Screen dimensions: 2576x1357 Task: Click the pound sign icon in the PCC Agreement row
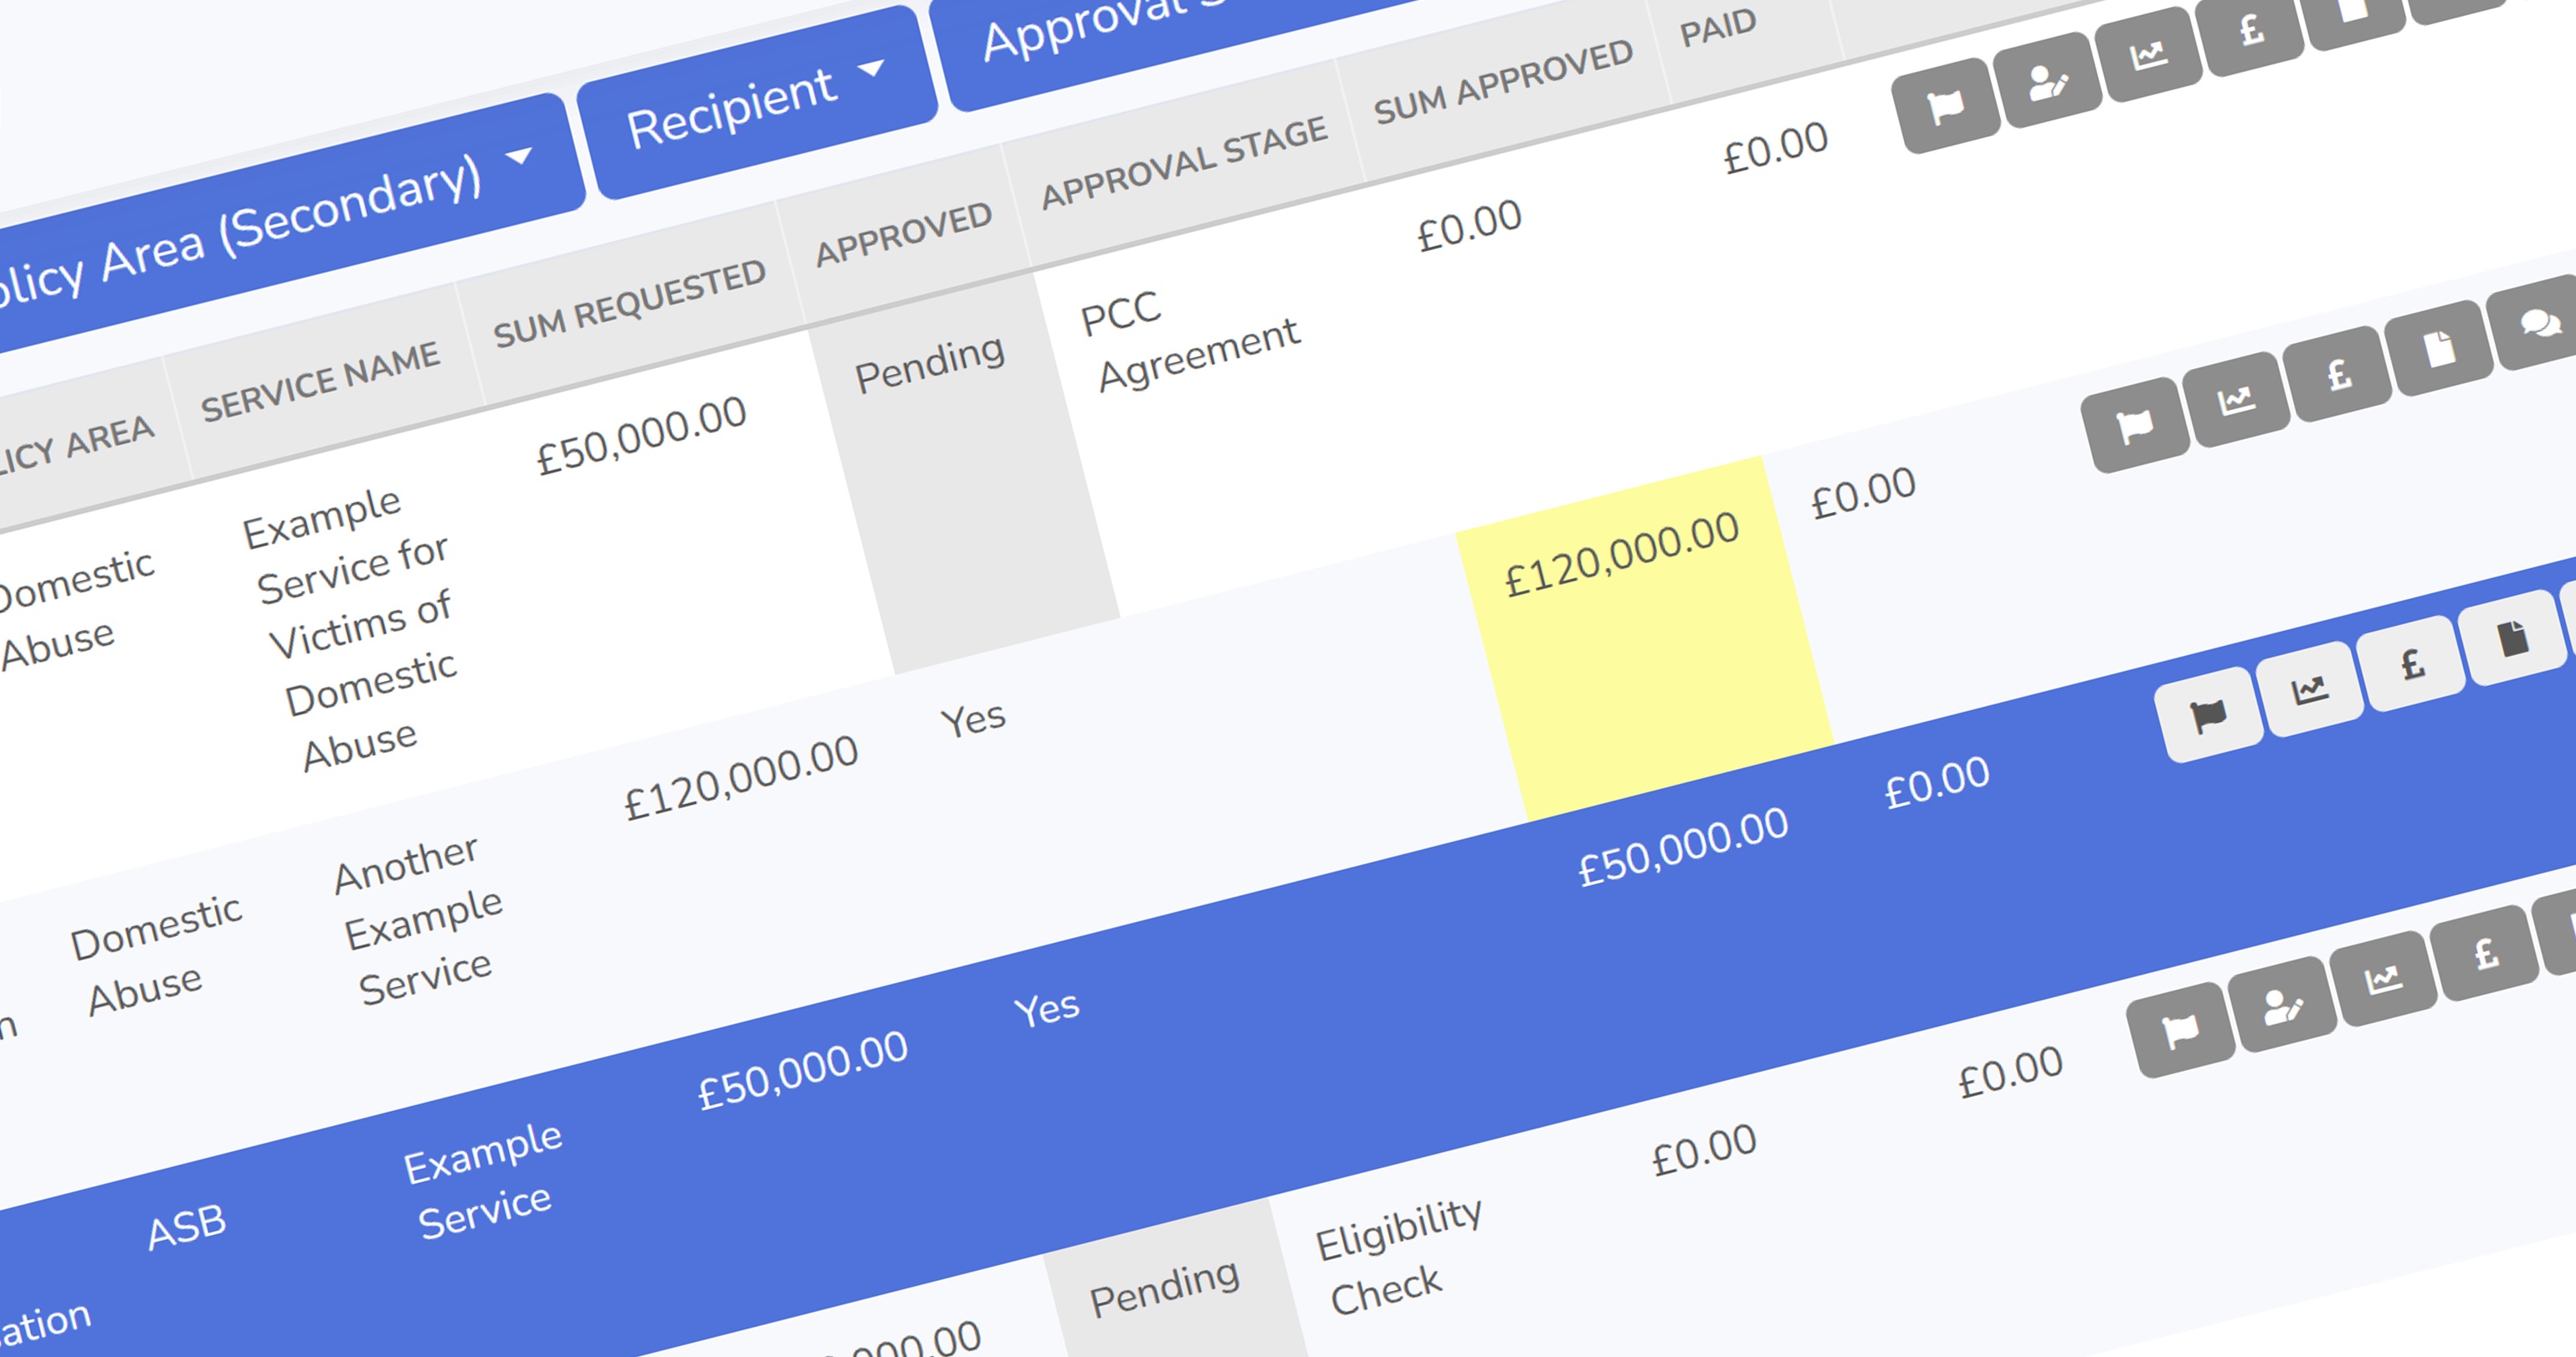(x=2251, y=29)
